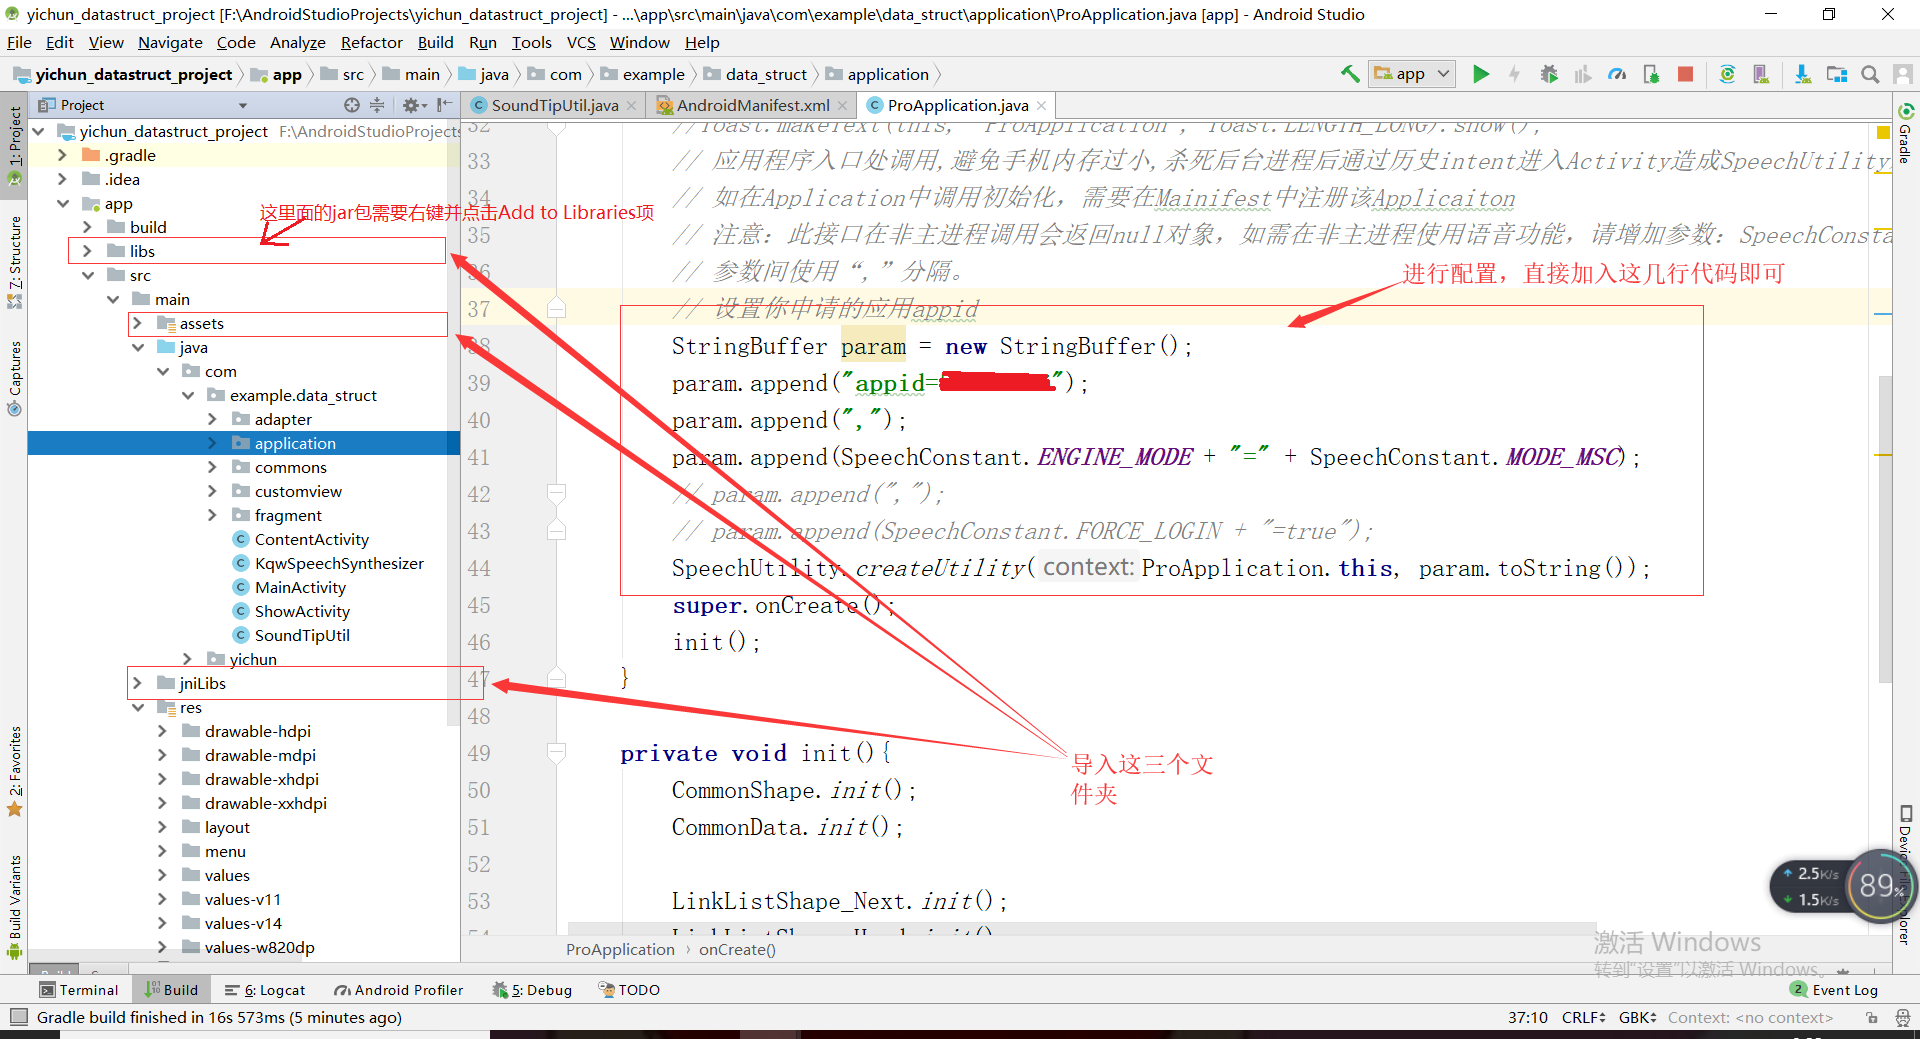Click the yellow warning marker in error stripe
This screenshot has height=1039, width=1920.
point(1883,133)
